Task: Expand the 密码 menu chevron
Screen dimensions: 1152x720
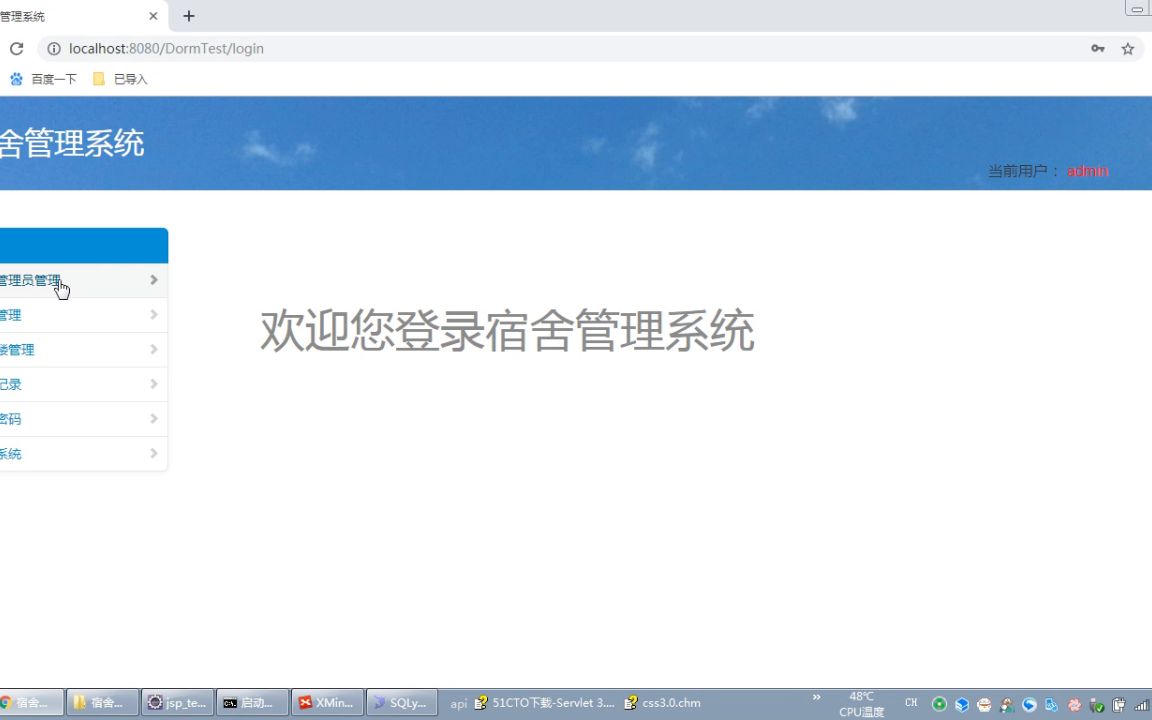Action: (x=152, y=418)
